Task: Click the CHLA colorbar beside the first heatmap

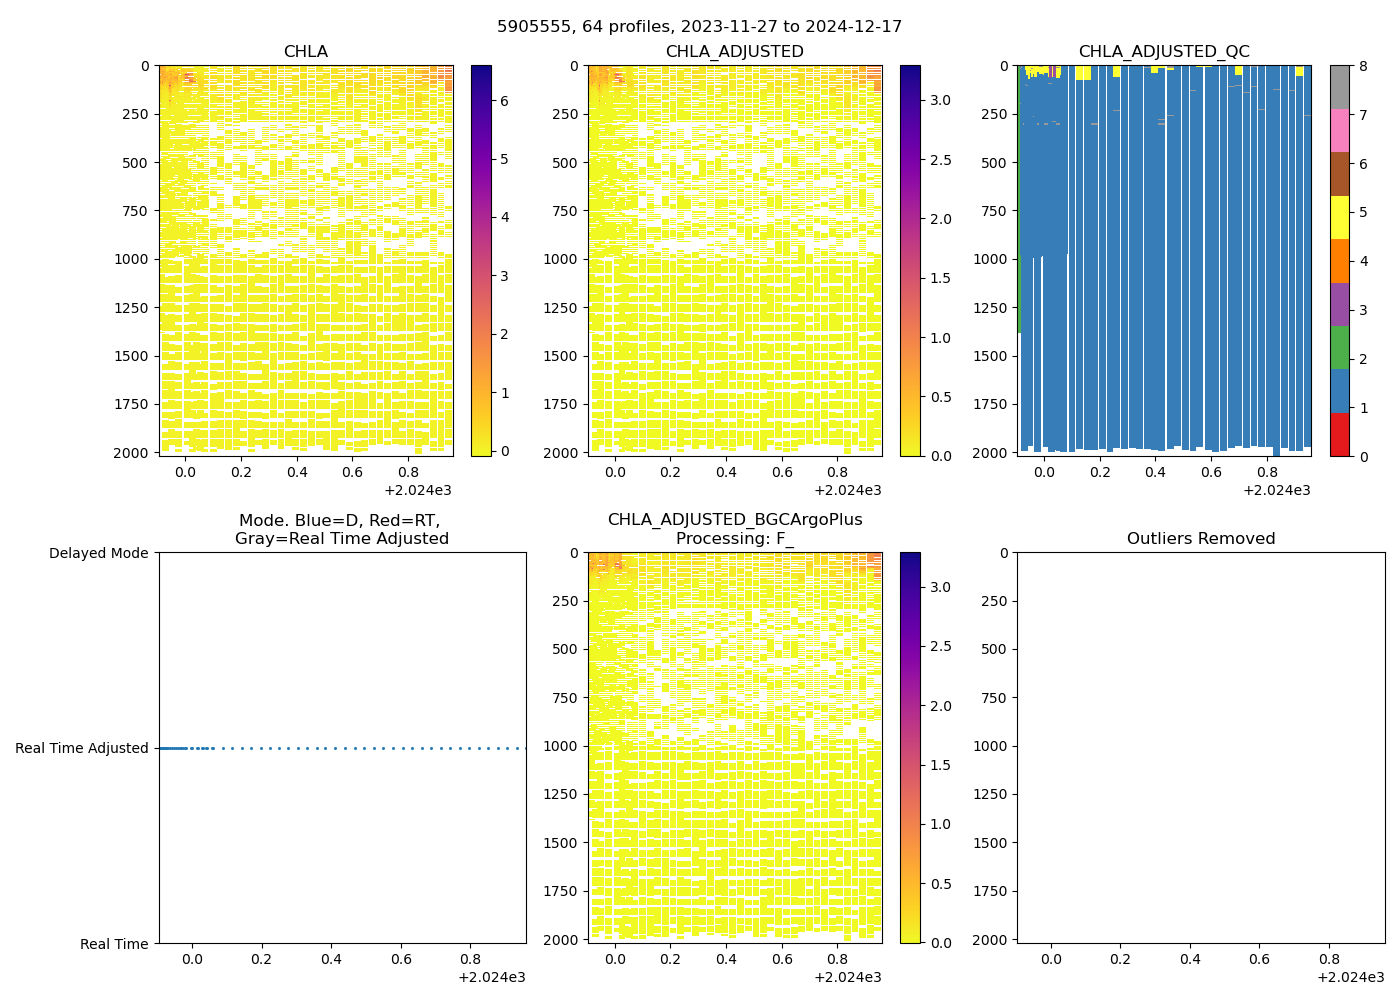Action: pyautogui.click(x=480, y=260)
